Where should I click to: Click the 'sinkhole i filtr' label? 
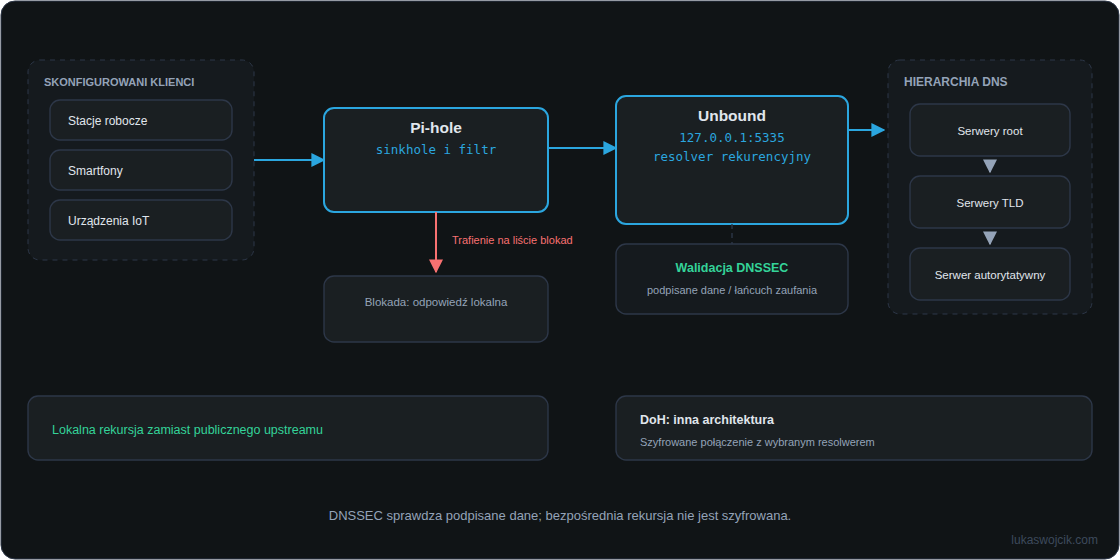(x=436, y=150)
